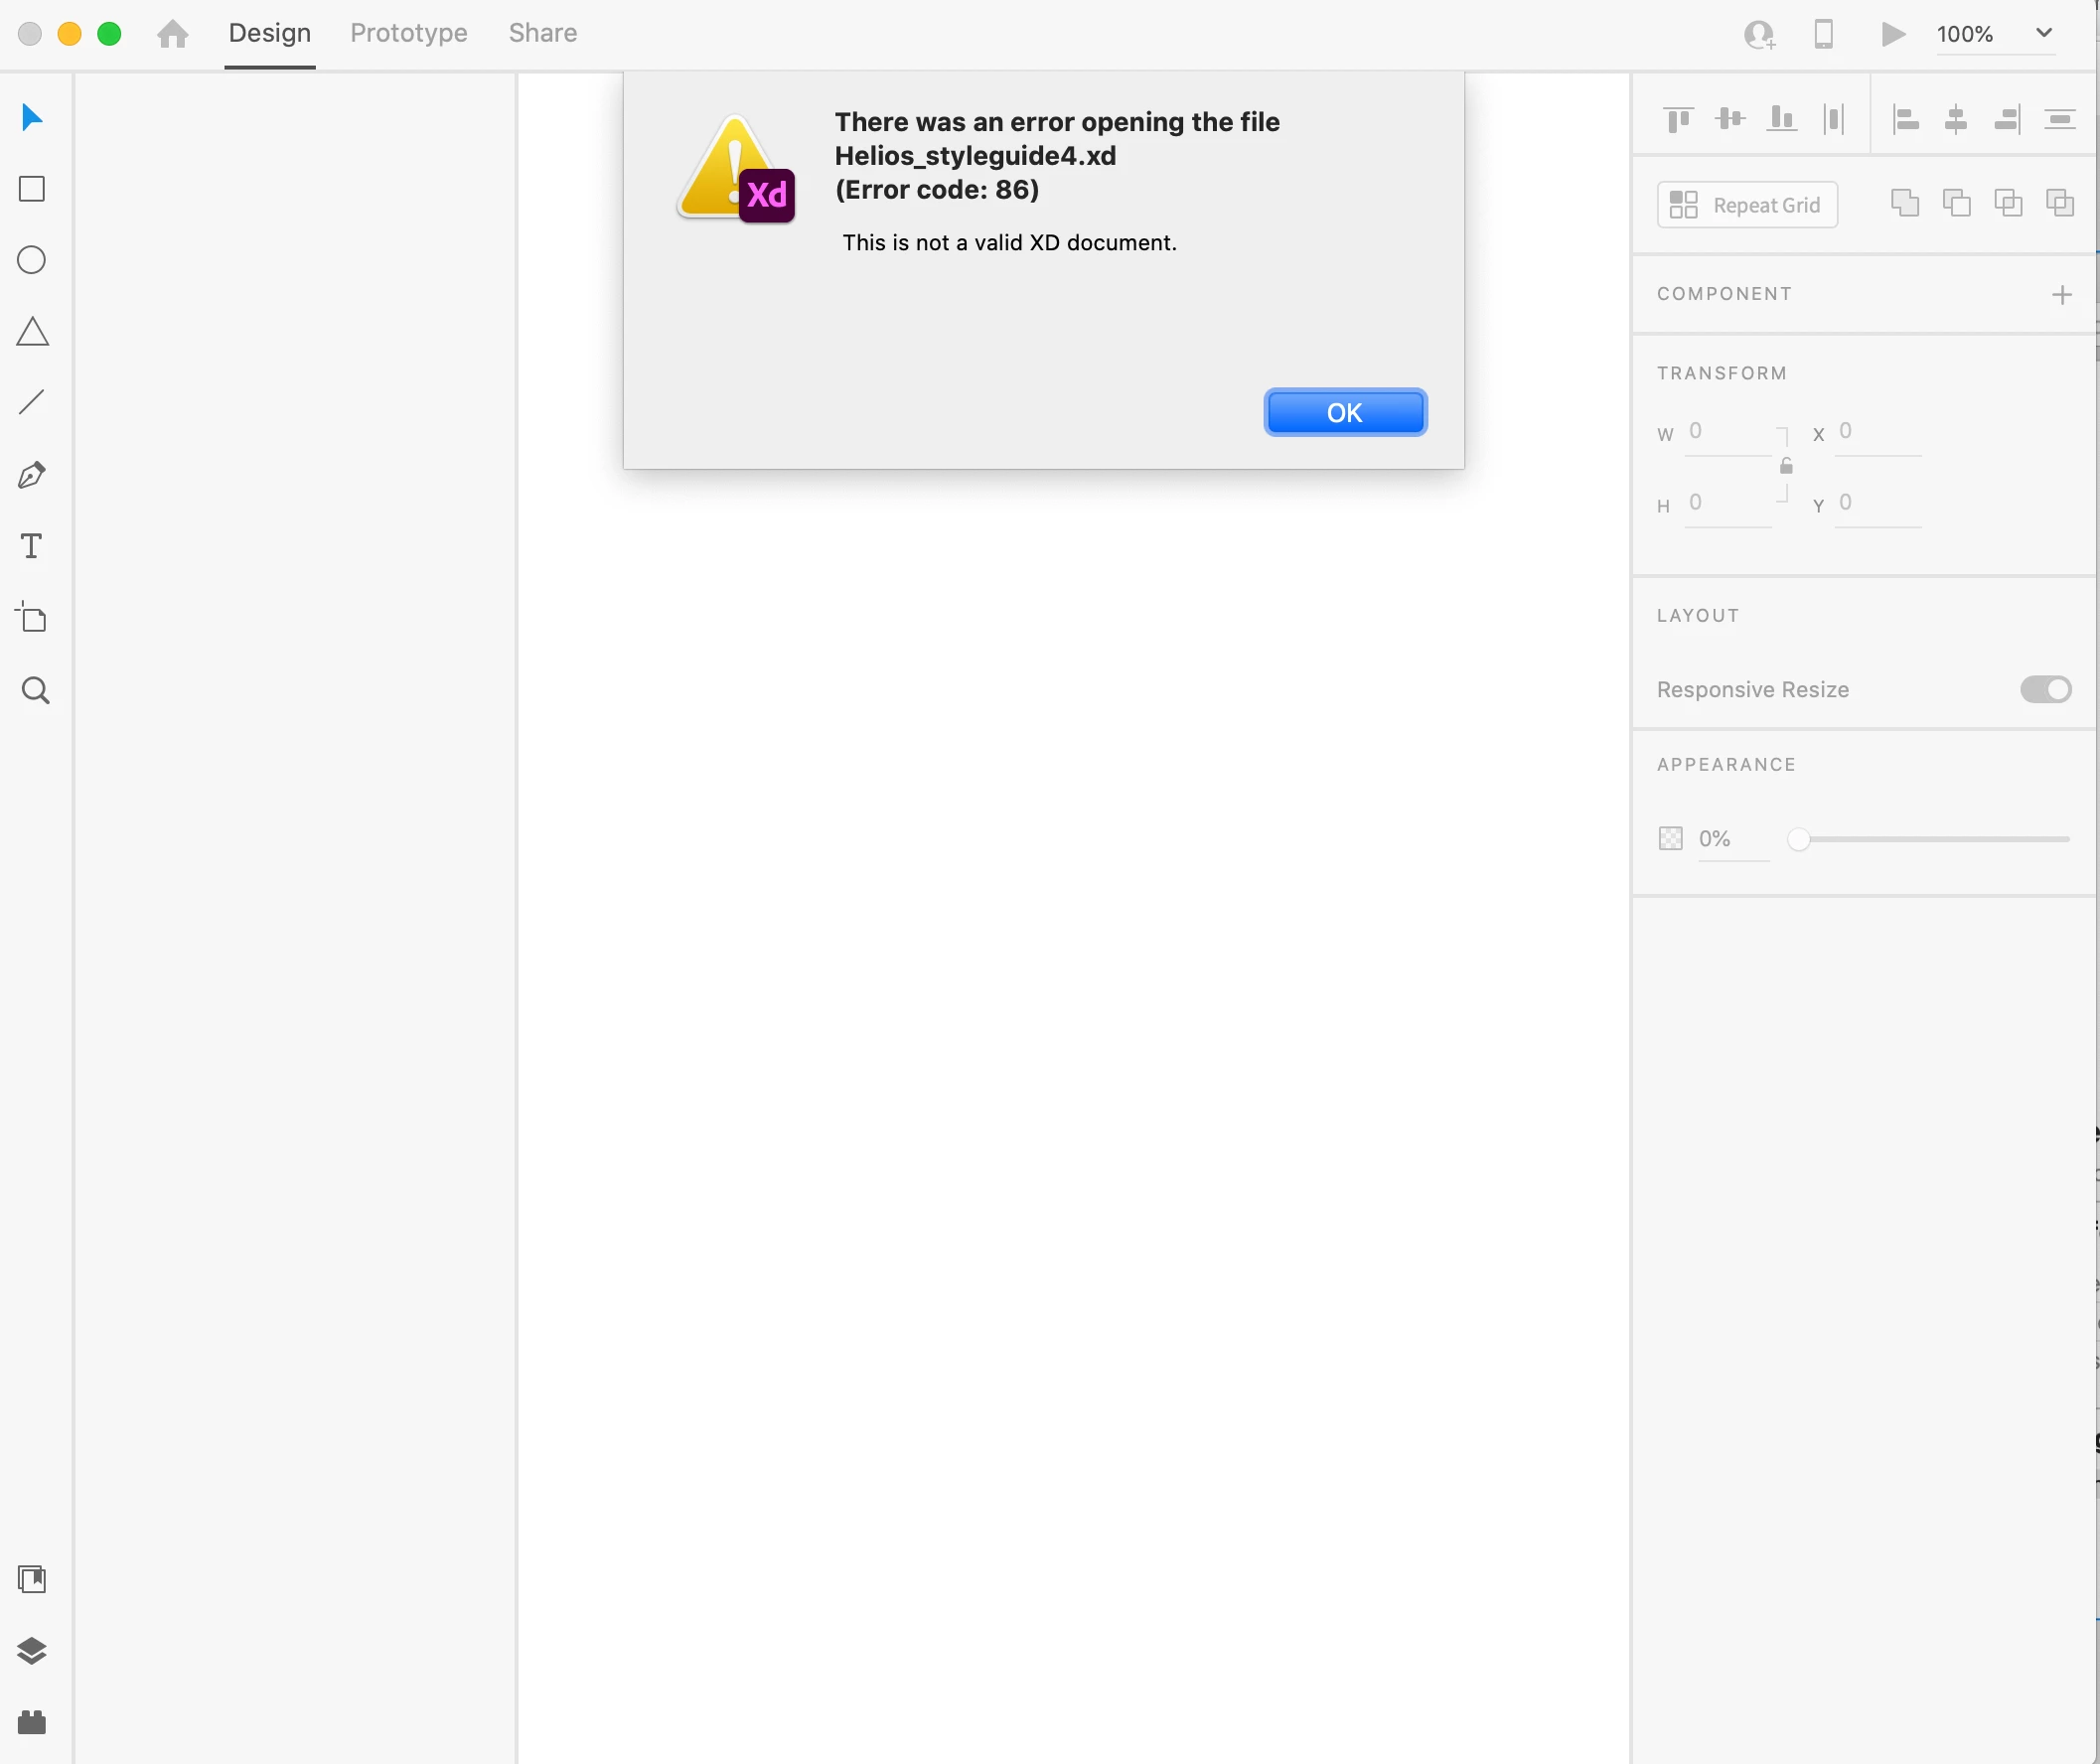Toggle the Responsive Resize switch
Screen dimensions: 2100x1764
click(2045, 689)
